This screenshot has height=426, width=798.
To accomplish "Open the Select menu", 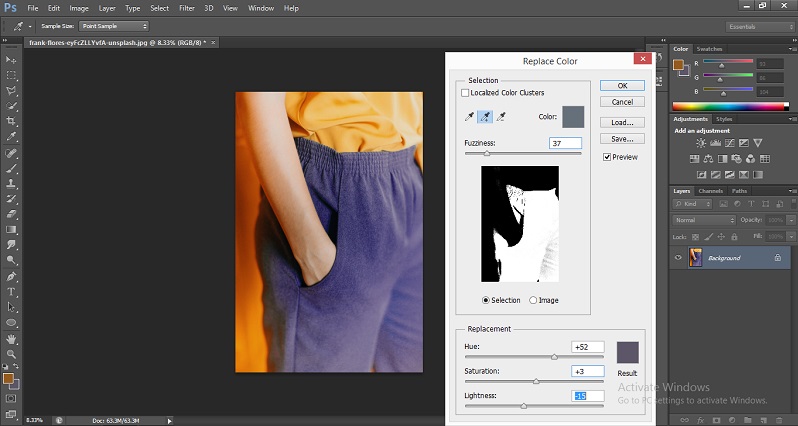I will pos(159,8).
